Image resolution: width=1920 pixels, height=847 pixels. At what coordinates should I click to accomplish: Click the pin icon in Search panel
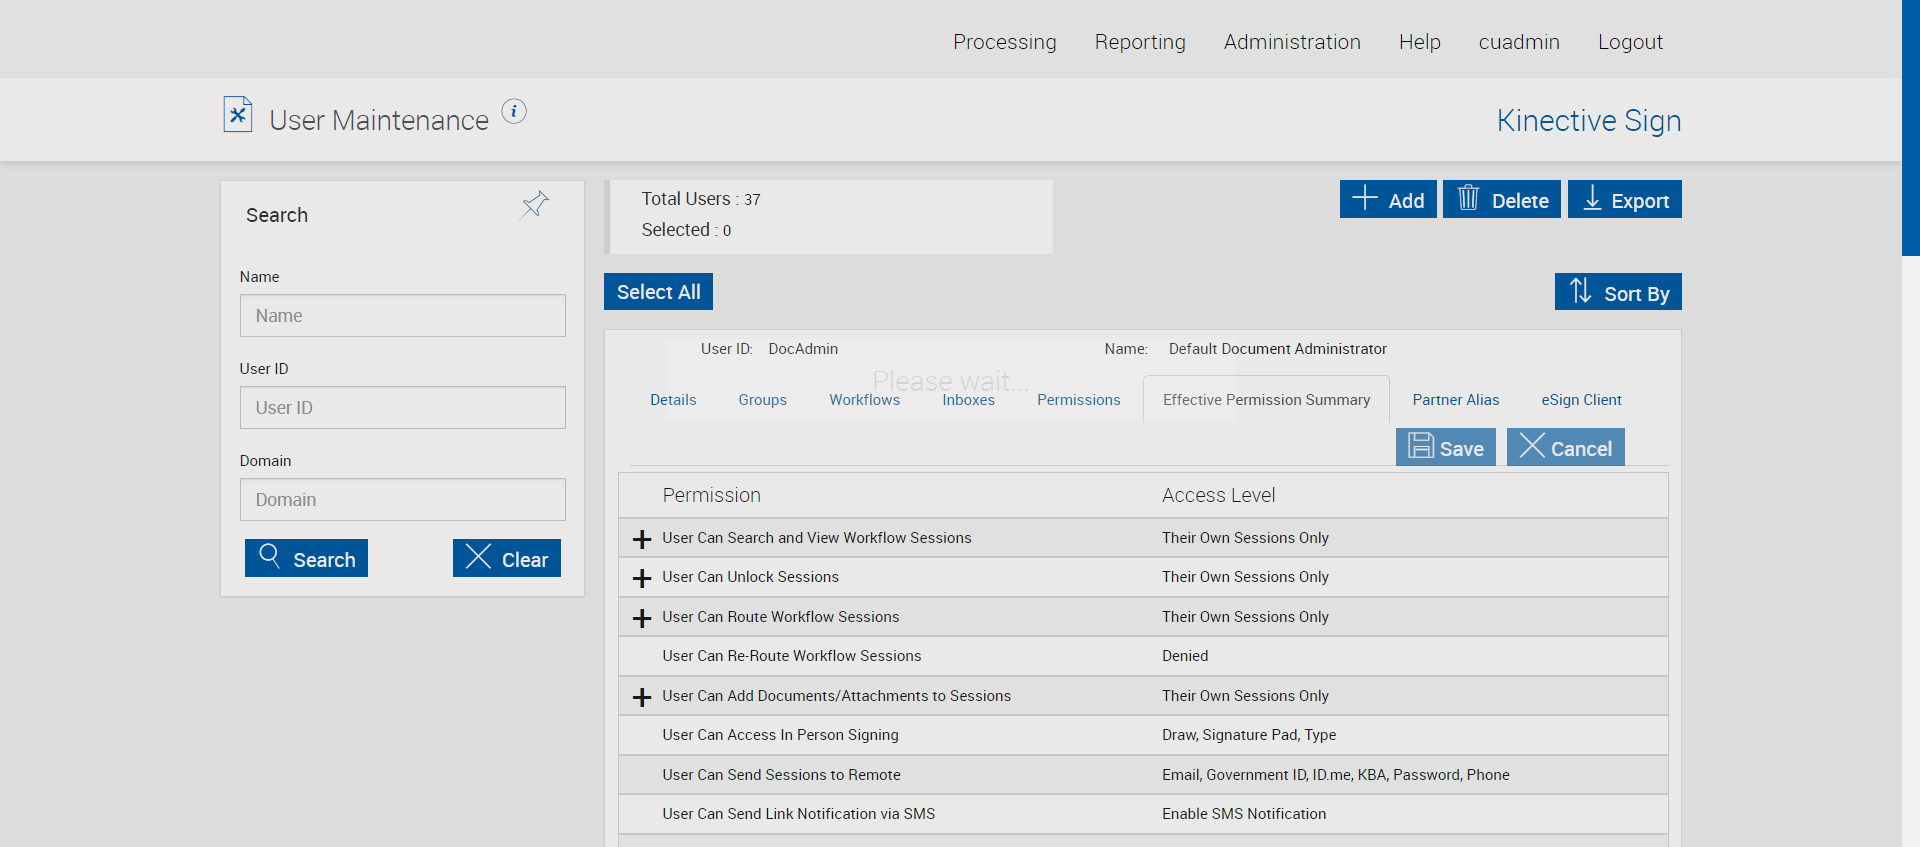[x=535, y=205]
